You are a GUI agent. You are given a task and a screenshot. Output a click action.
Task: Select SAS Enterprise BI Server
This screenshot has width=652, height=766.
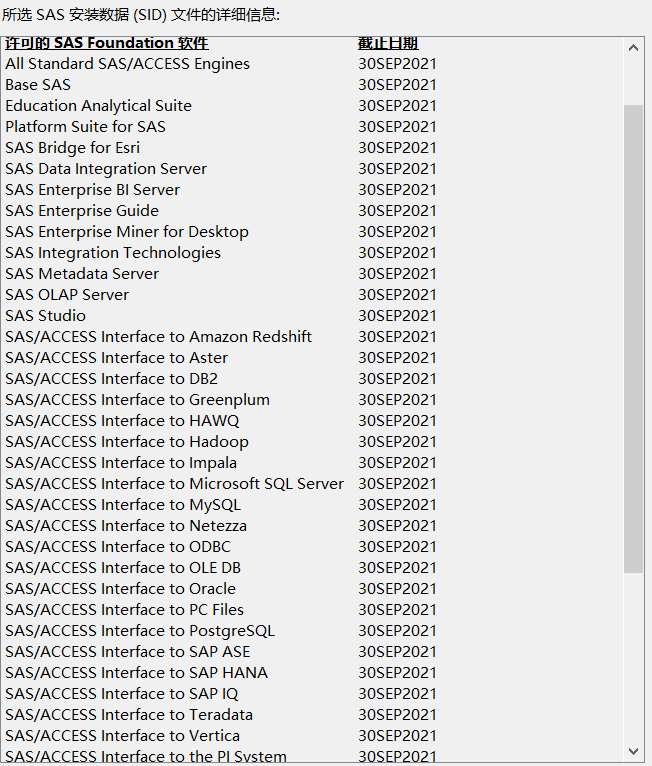coord(92,190)
